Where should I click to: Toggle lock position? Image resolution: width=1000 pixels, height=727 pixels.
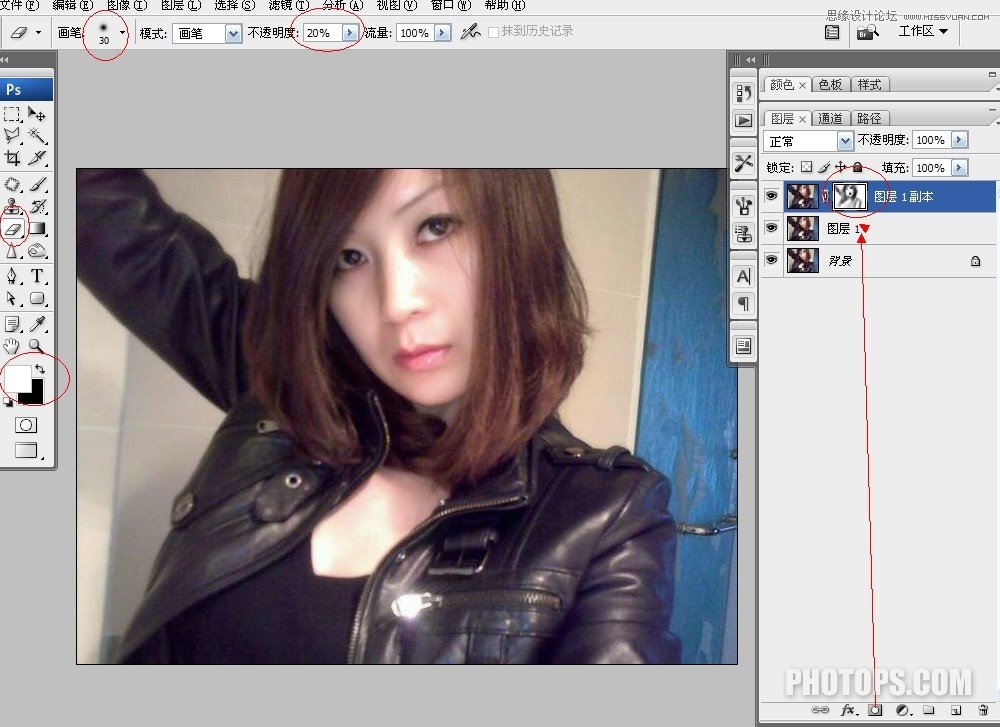coord(841,167)
